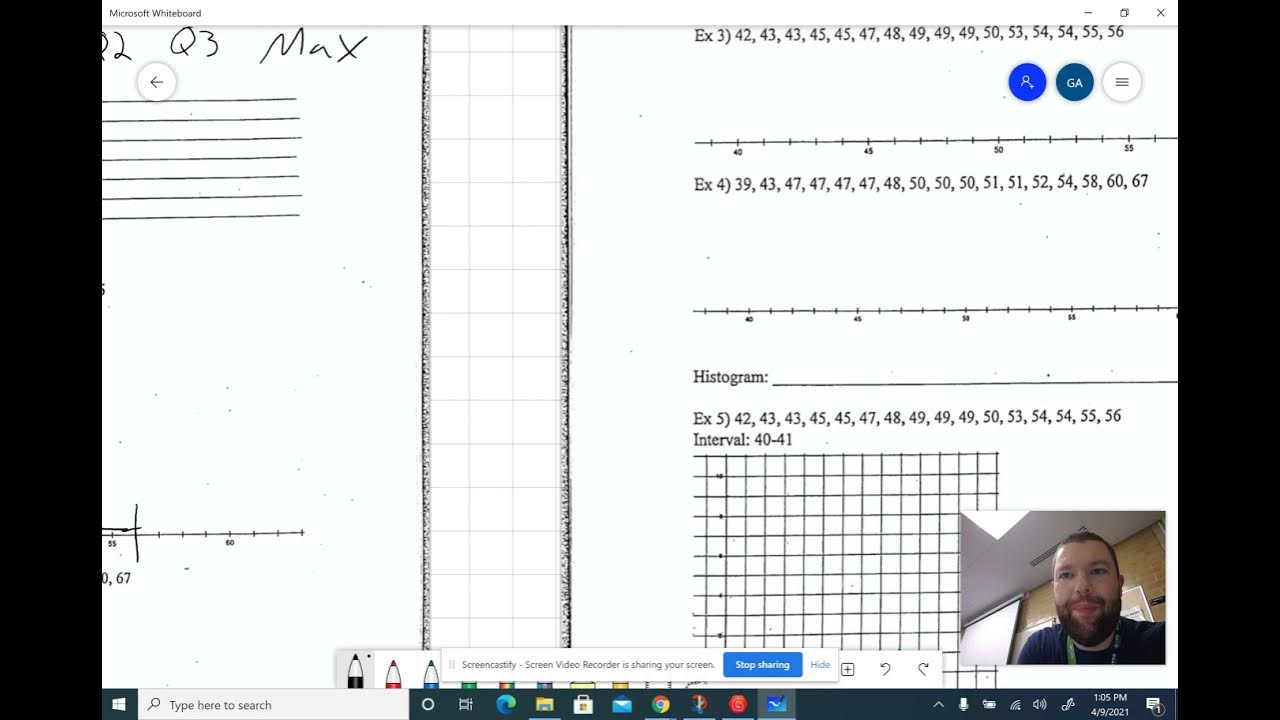This screenshot has height=720, width=1280.
Task: Open the red swirl app on taskbar
Action: 737,704
